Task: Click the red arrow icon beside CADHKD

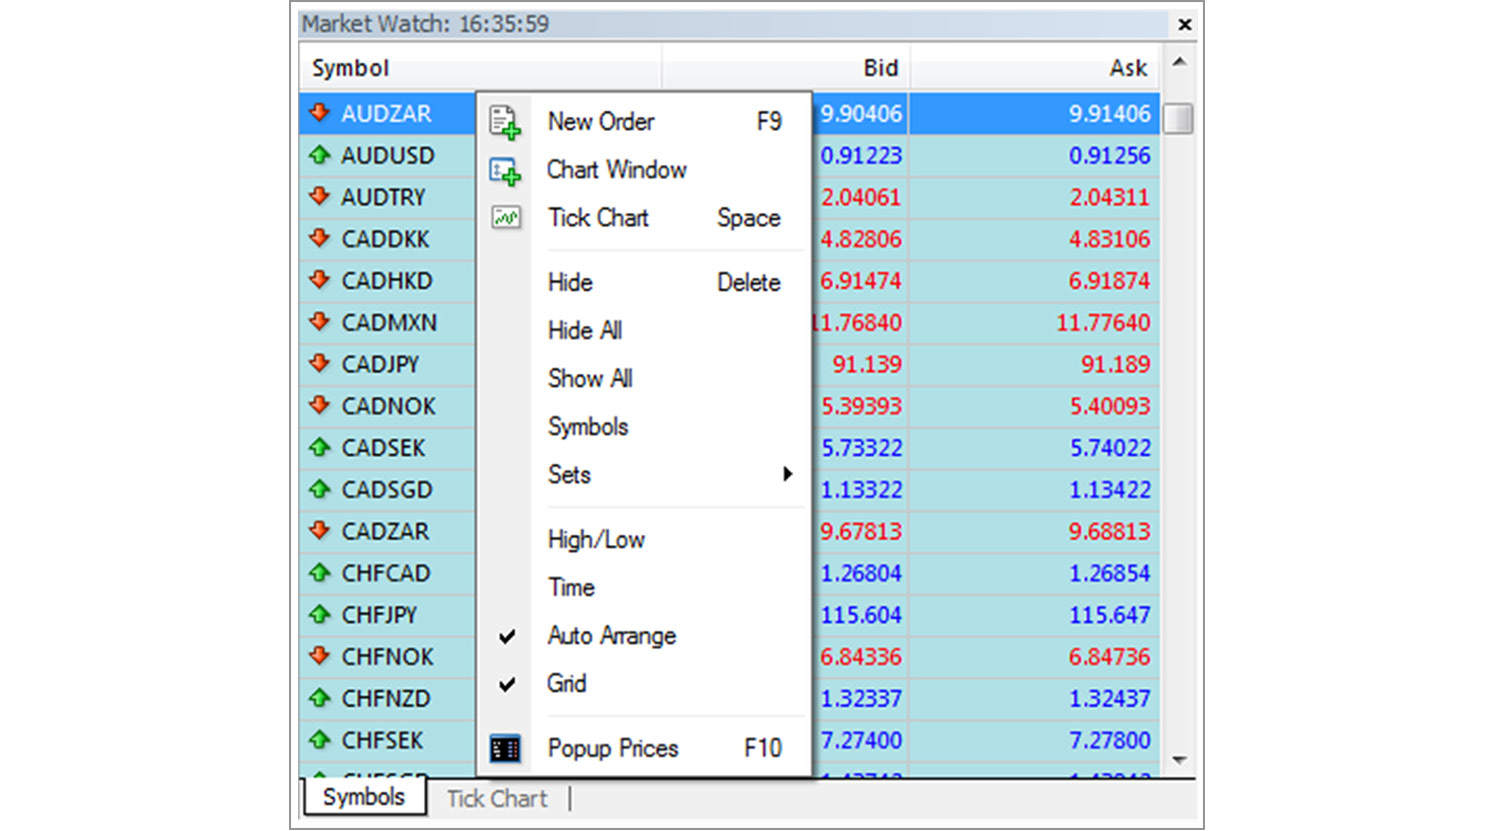Action: coord(320,280)
